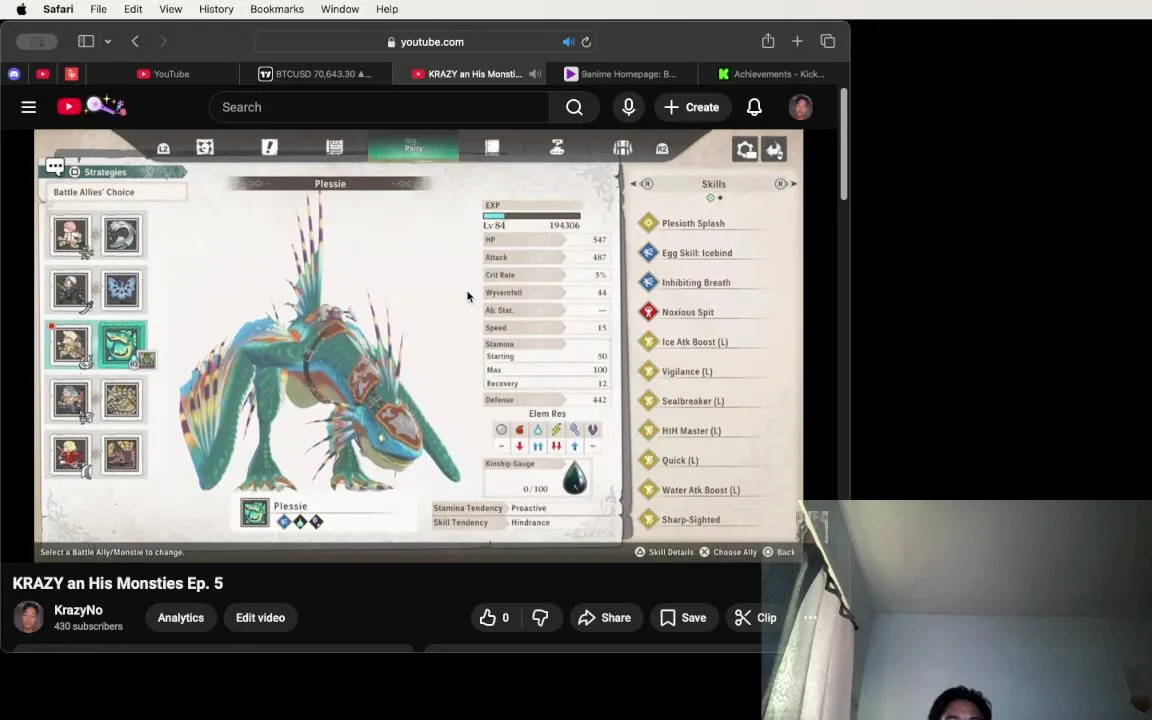Open the Bookmarks menu
This screenshot has width=1152, height=720.
[x=277, y=9]
